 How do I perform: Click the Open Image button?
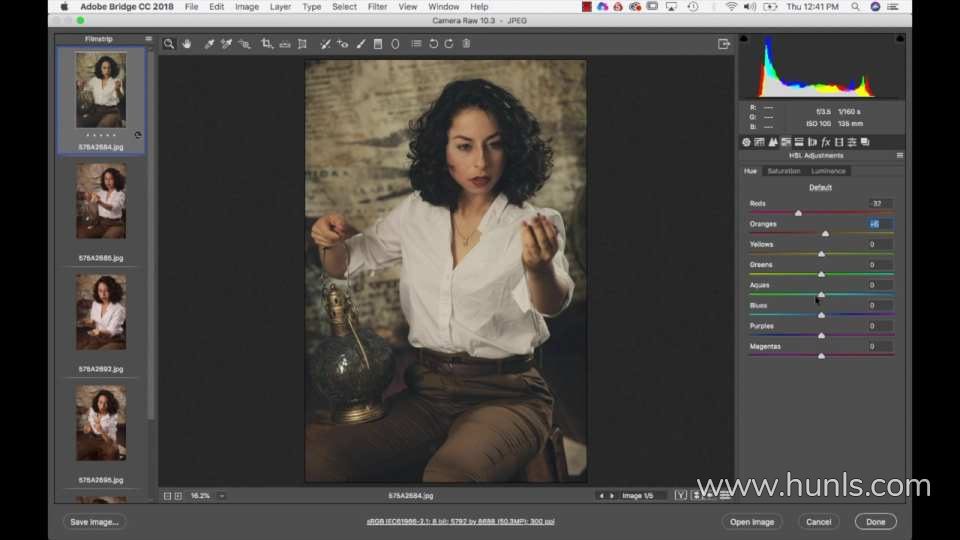(752, 522)
